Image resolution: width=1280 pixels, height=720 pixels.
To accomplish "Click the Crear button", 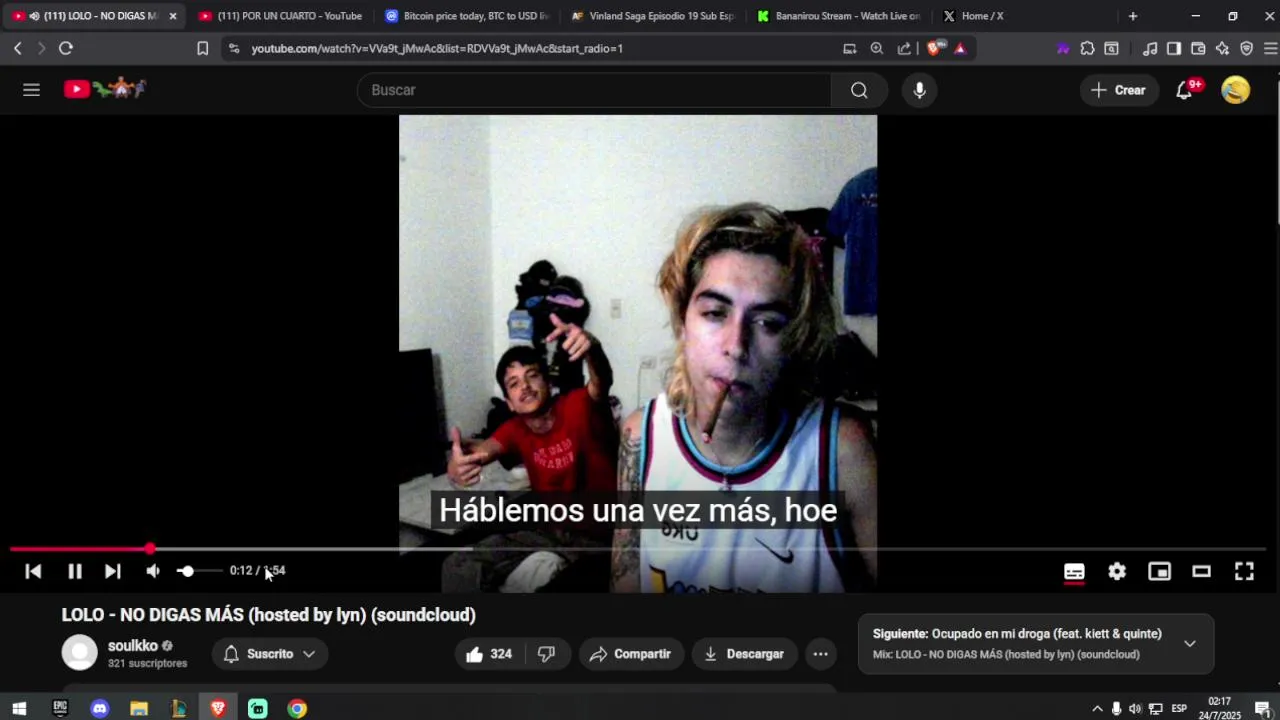I will pyautogui.click(x=1119, y=90).
